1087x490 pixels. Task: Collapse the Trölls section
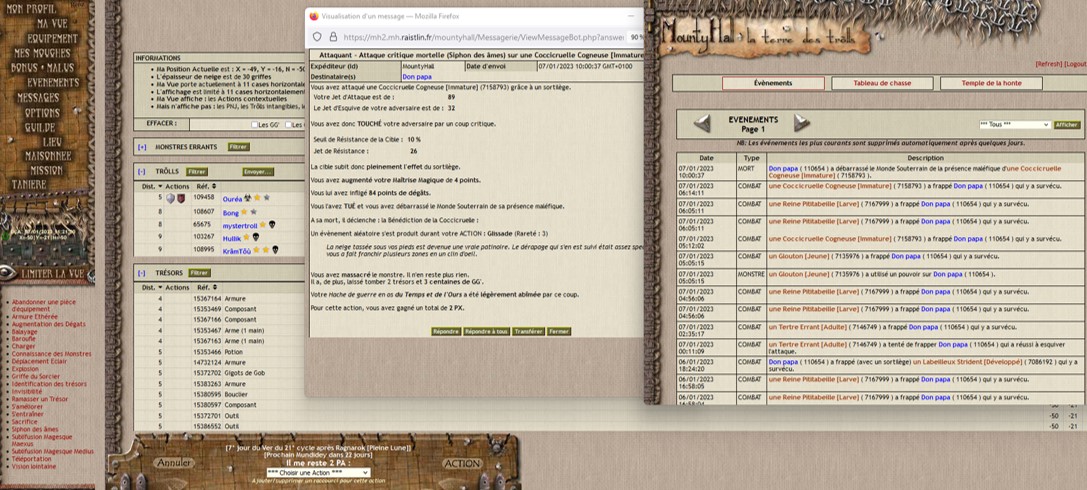click(x=142, y=172)
